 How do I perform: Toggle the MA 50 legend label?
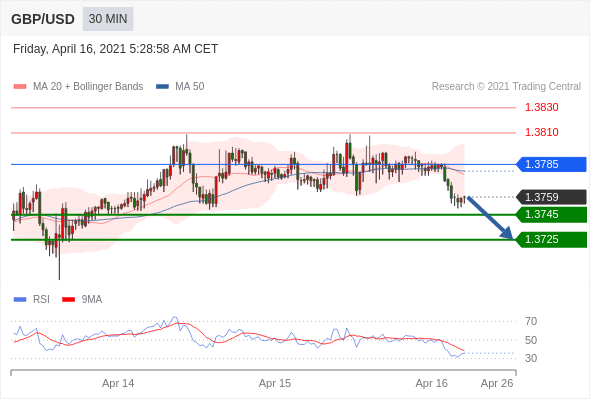tap(190, 87)
